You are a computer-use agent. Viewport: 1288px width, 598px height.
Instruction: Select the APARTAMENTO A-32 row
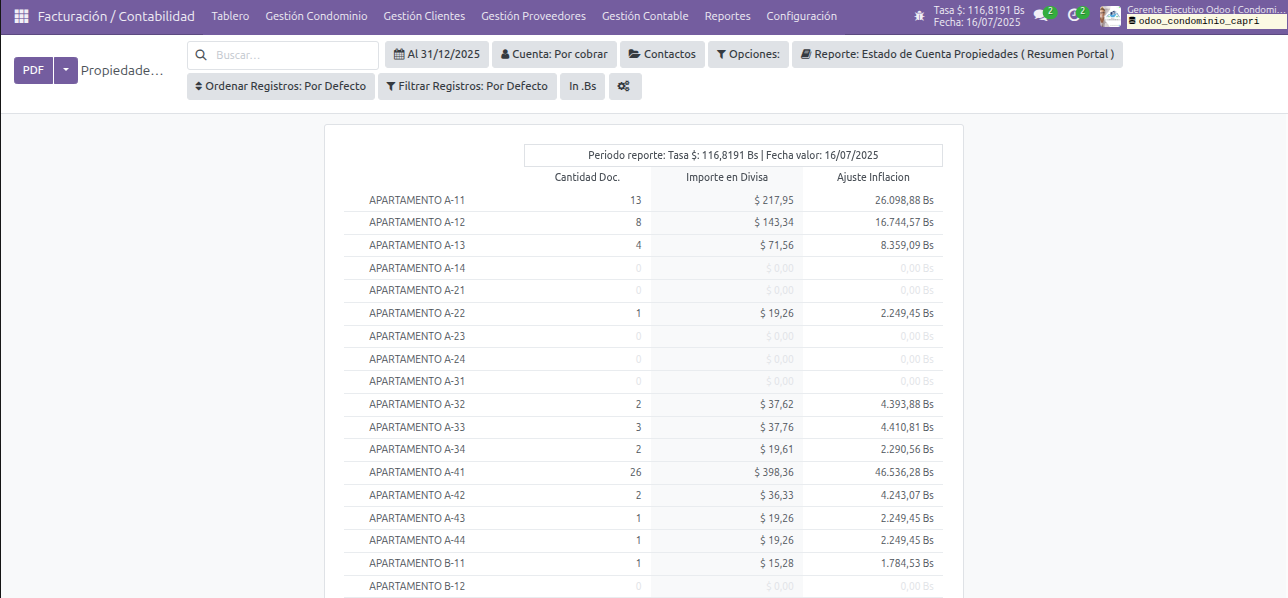(643, 404)
